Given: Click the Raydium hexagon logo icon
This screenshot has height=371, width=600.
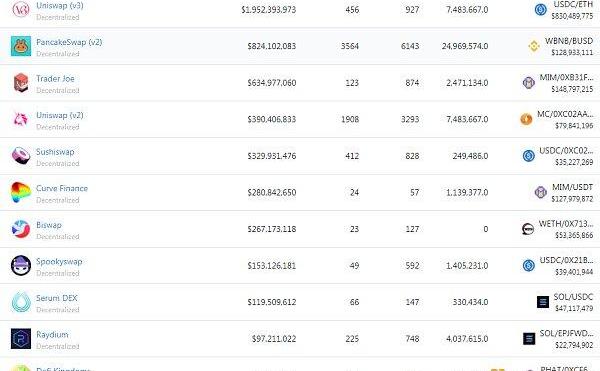Looking at the screenshot, I should click(x=21, y=338).
